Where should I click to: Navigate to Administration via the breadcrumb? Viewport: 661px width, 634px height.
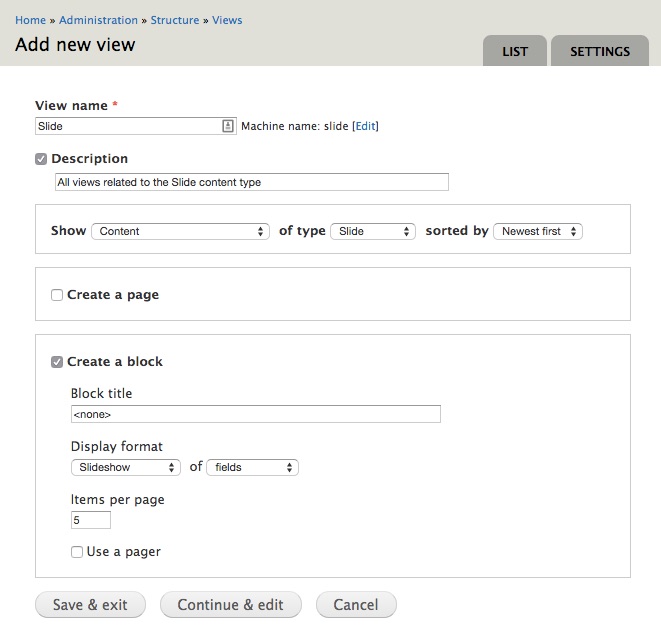click(x=98, y=20)
